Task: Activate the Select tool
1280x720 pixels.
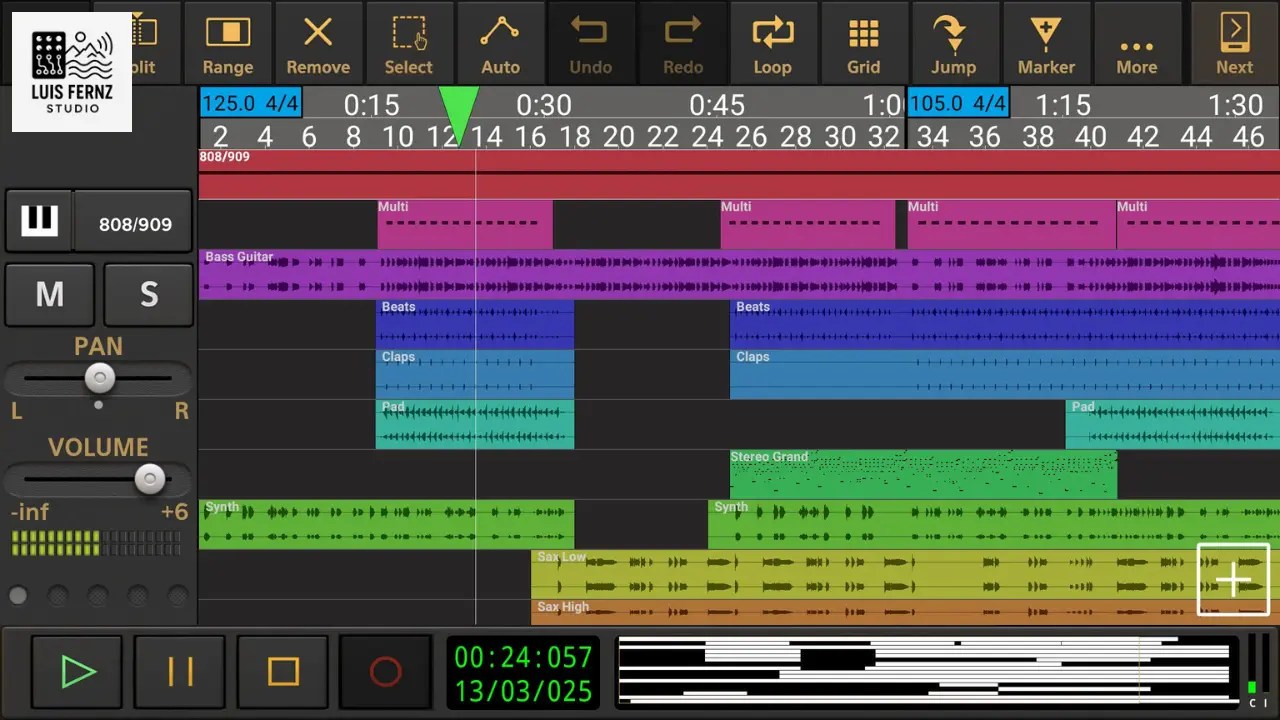Action: tap(409, 43)
